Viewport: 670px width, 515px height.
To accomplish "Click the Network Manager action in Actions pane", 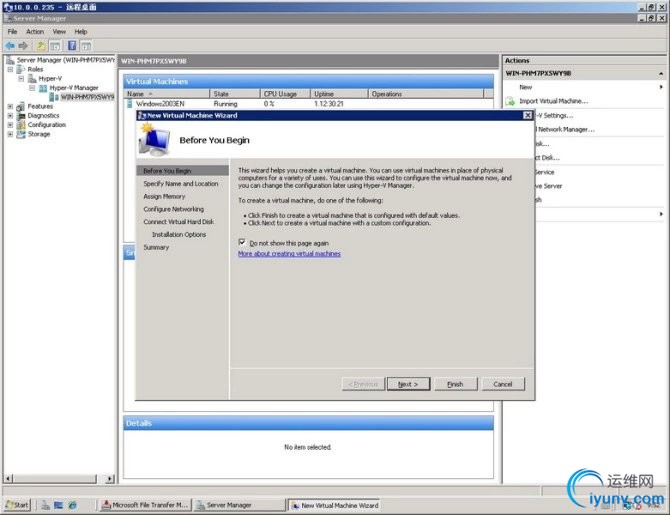I will (565, 129).
